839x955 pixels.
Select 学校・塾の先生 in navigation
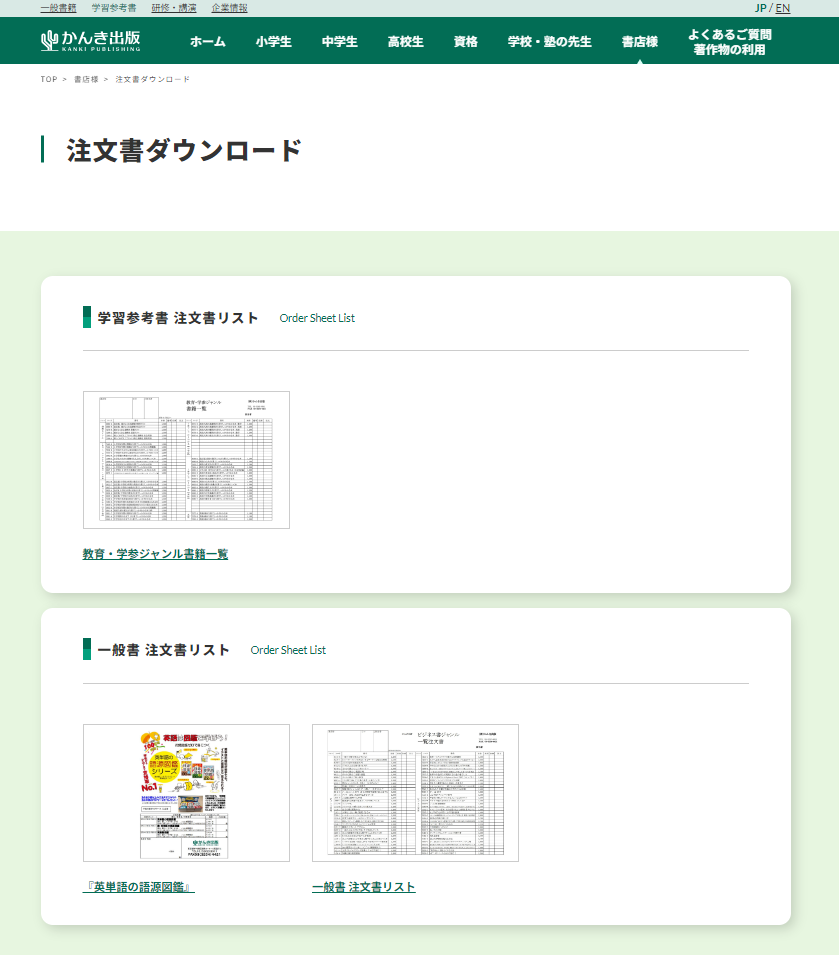(550, 41)
